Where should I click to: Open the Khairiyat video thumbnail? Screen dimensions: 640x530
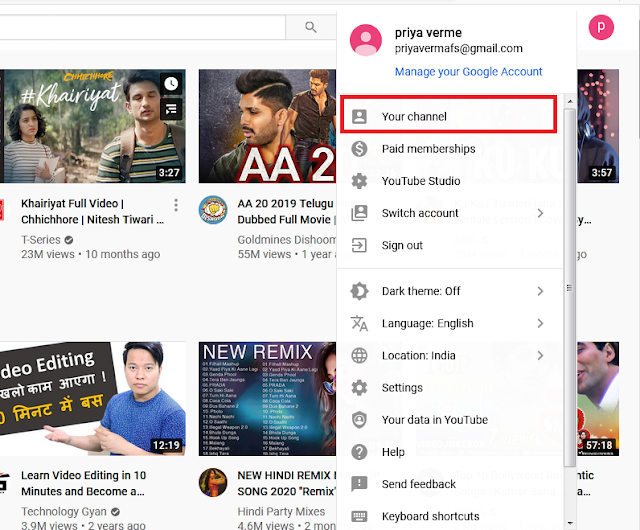[x=93, y=126]
